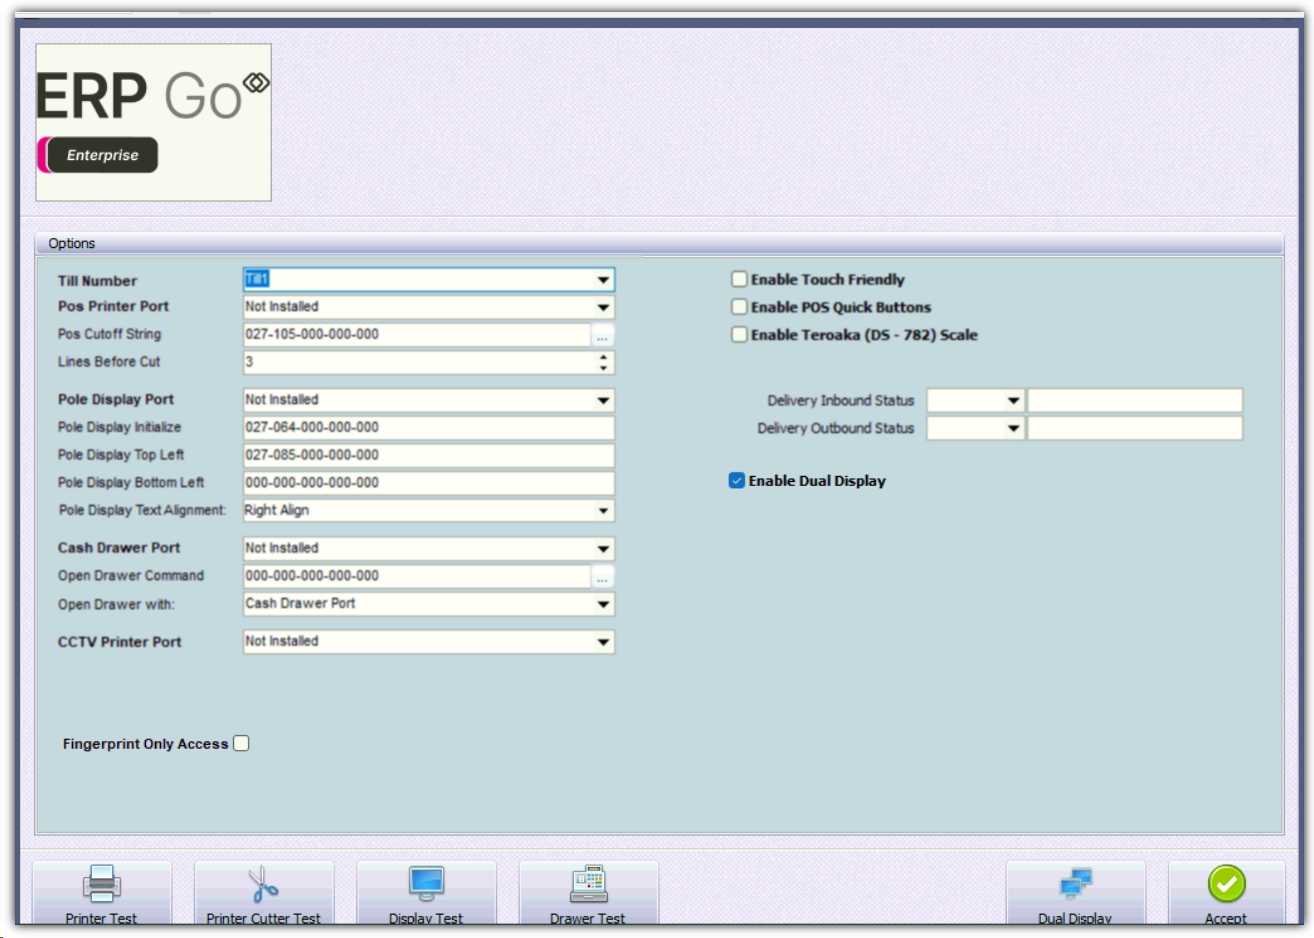Run the Printer Cutter Test scissors icon
Image resolution: width=1314 pixels, height=938 pixels.
point(263,883)
